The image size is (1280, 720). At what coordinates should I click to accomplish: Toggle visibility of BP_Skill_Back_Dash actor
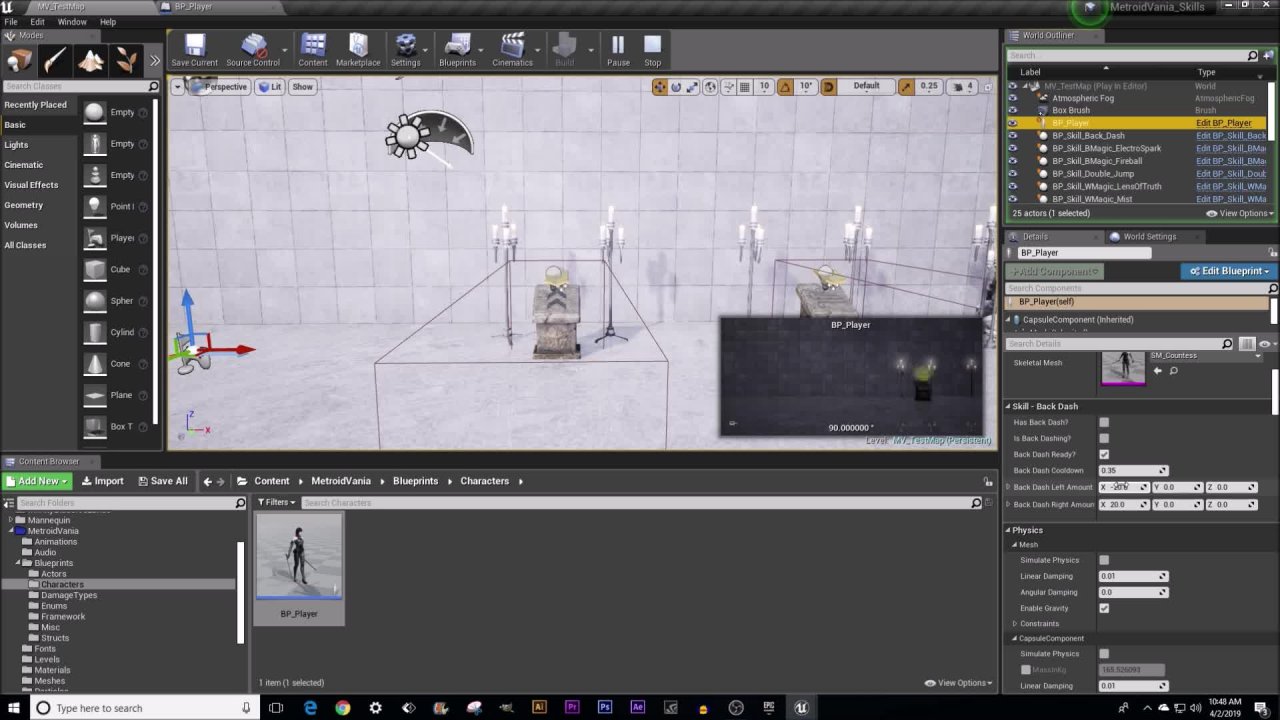pyautogui.click(x=1012, y=136)
